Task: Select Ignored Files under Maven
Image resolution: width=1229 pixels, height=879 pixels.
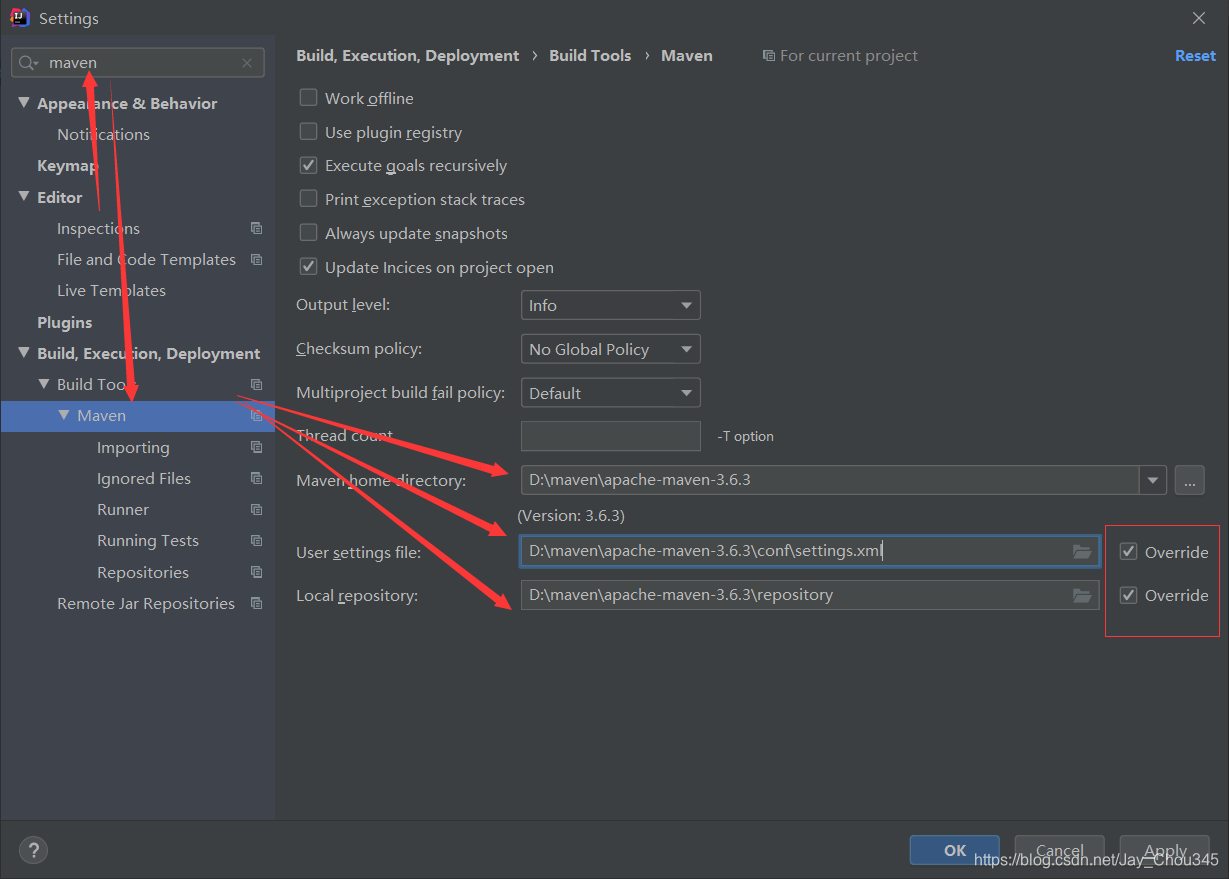Action: (x=144, y=478)
